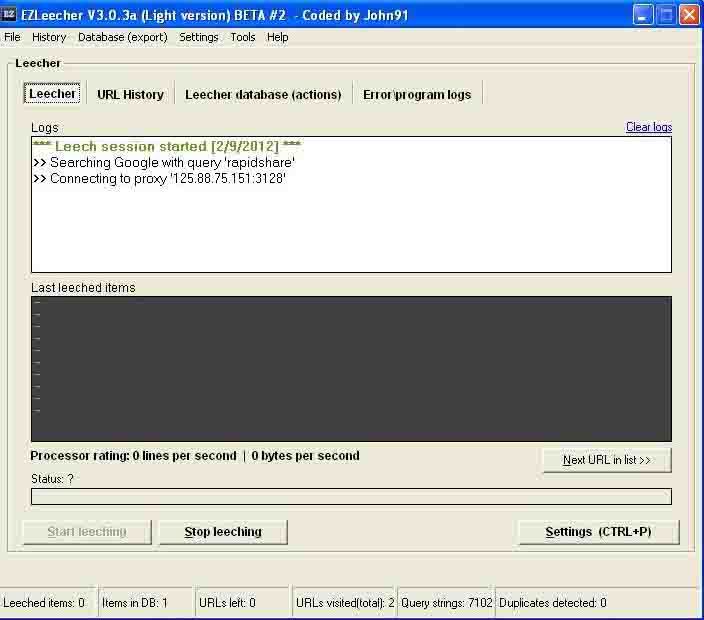Open the Help menu
This screenshot has height=620, width=704.
277,37
